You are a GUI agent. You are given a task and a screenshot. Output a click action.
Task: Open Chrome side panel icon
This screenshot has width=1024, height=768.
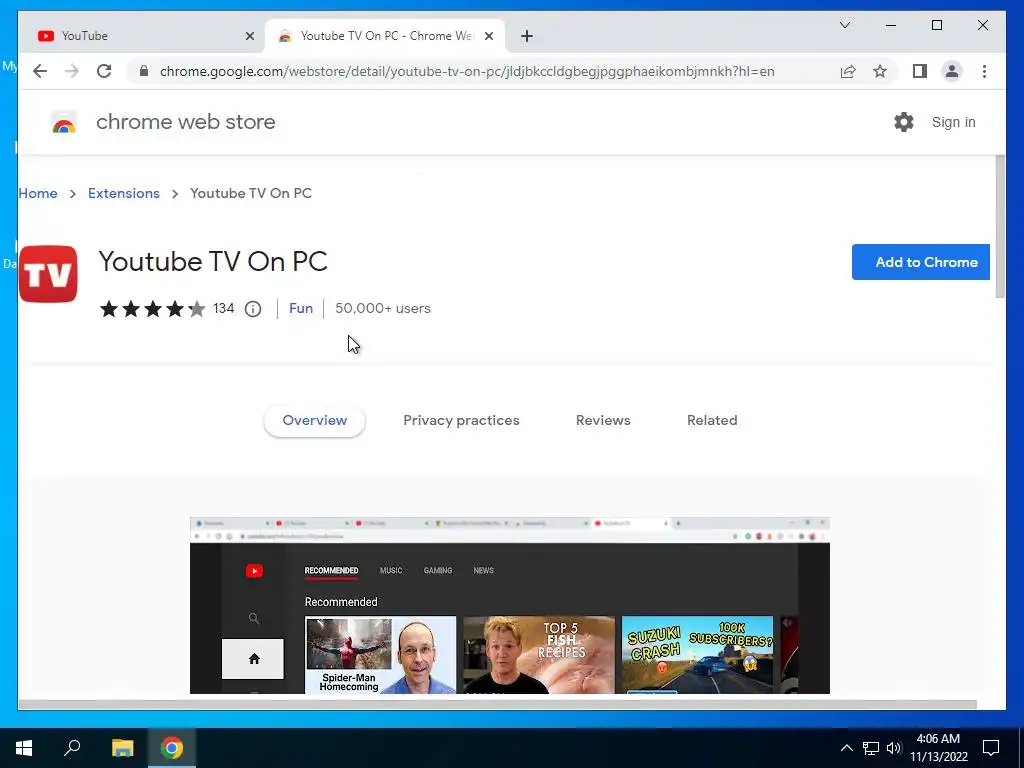(920, 71)
